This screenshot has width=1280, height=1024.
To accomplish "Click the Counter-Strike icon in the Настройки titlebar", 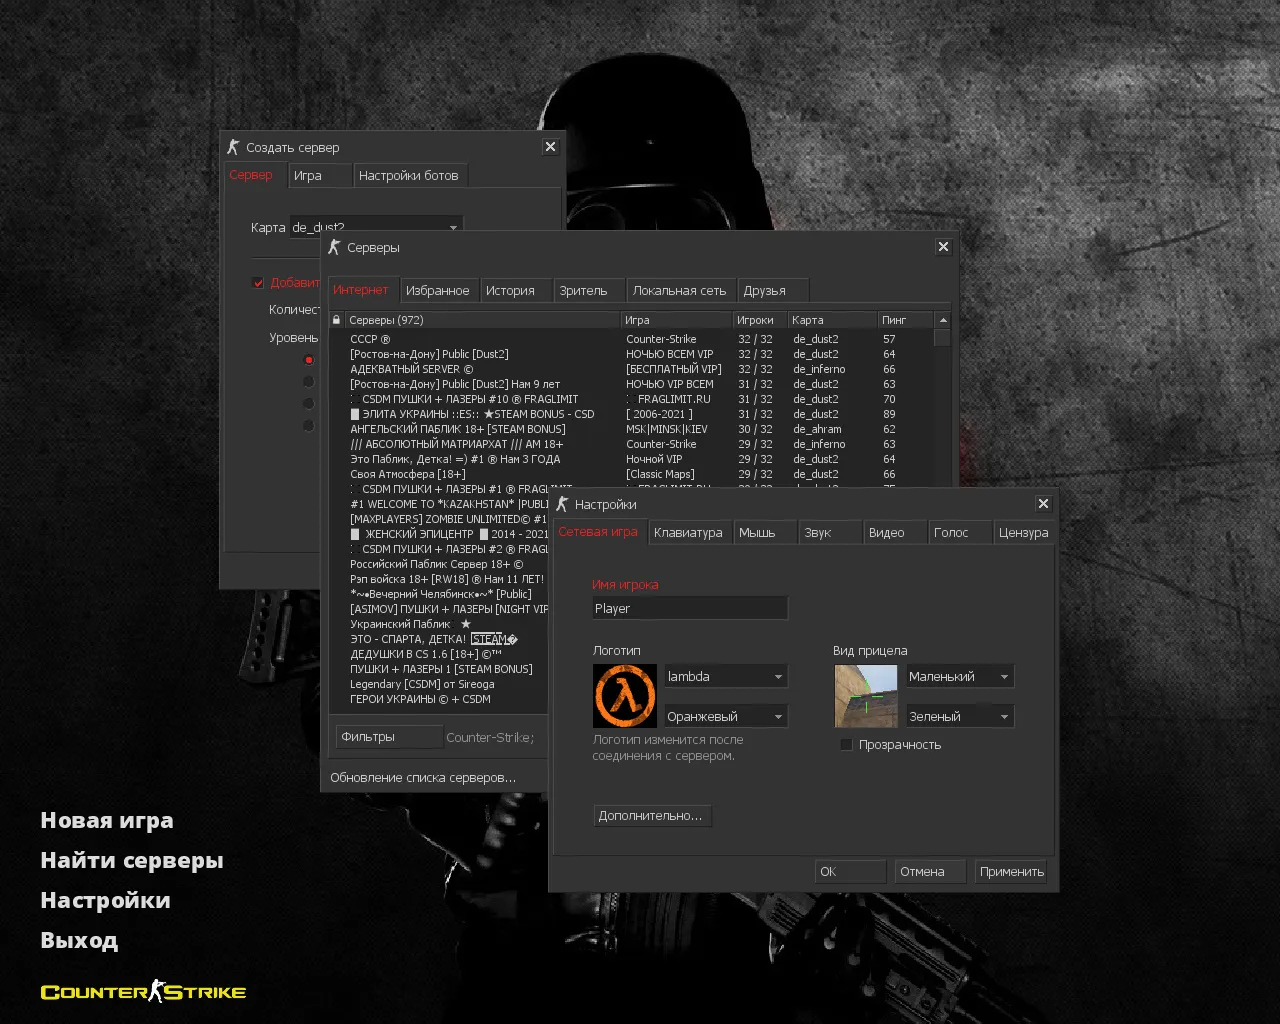I will (x=561, y=504).
